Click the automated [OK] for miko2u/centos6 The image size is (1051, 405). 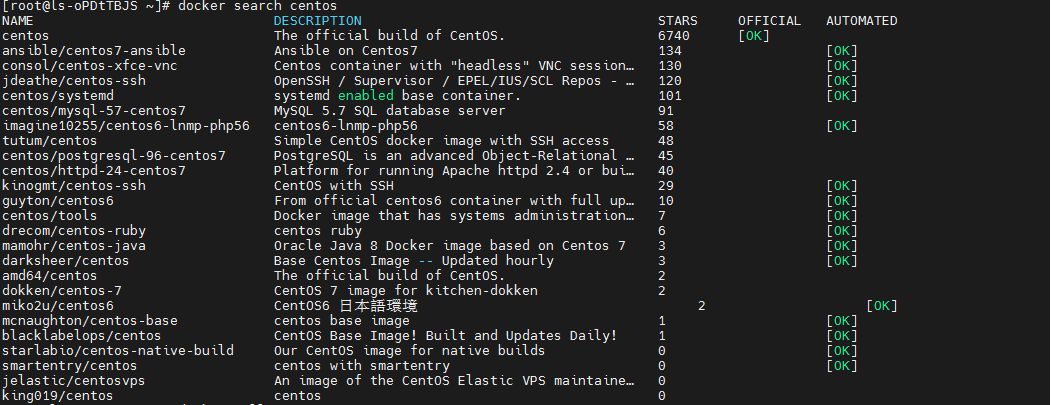tap(882, 306)
